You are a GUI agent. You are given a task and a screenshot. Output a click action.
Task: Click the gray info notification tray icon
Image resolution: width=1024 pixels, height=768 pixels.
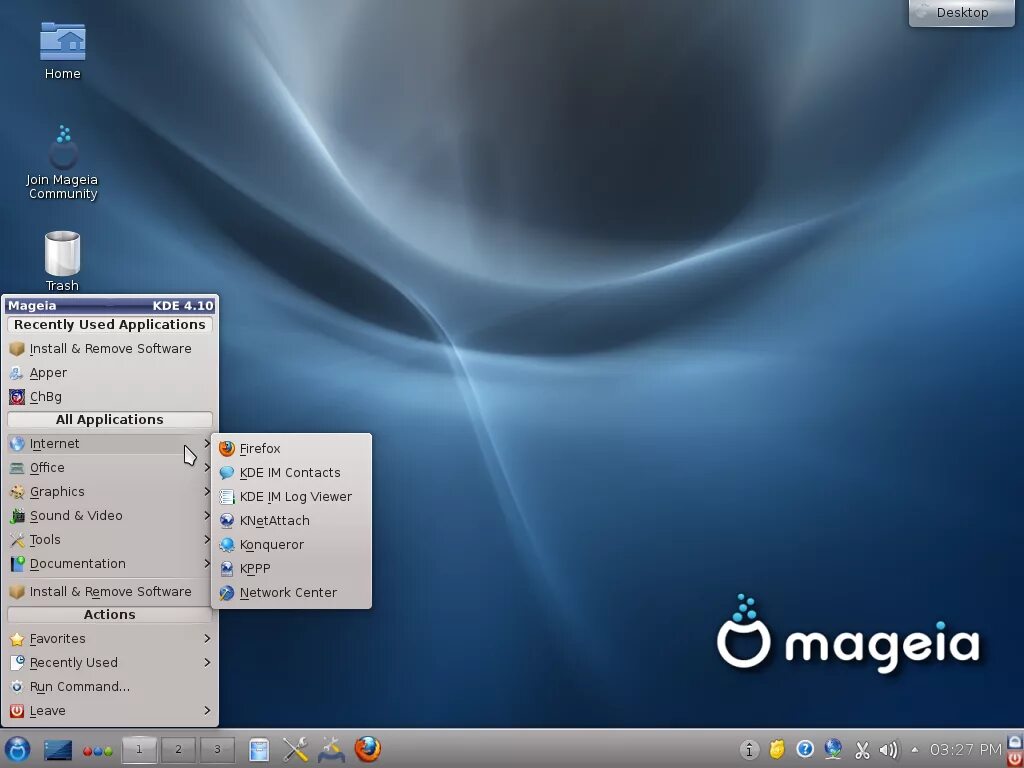coord(749,749)
